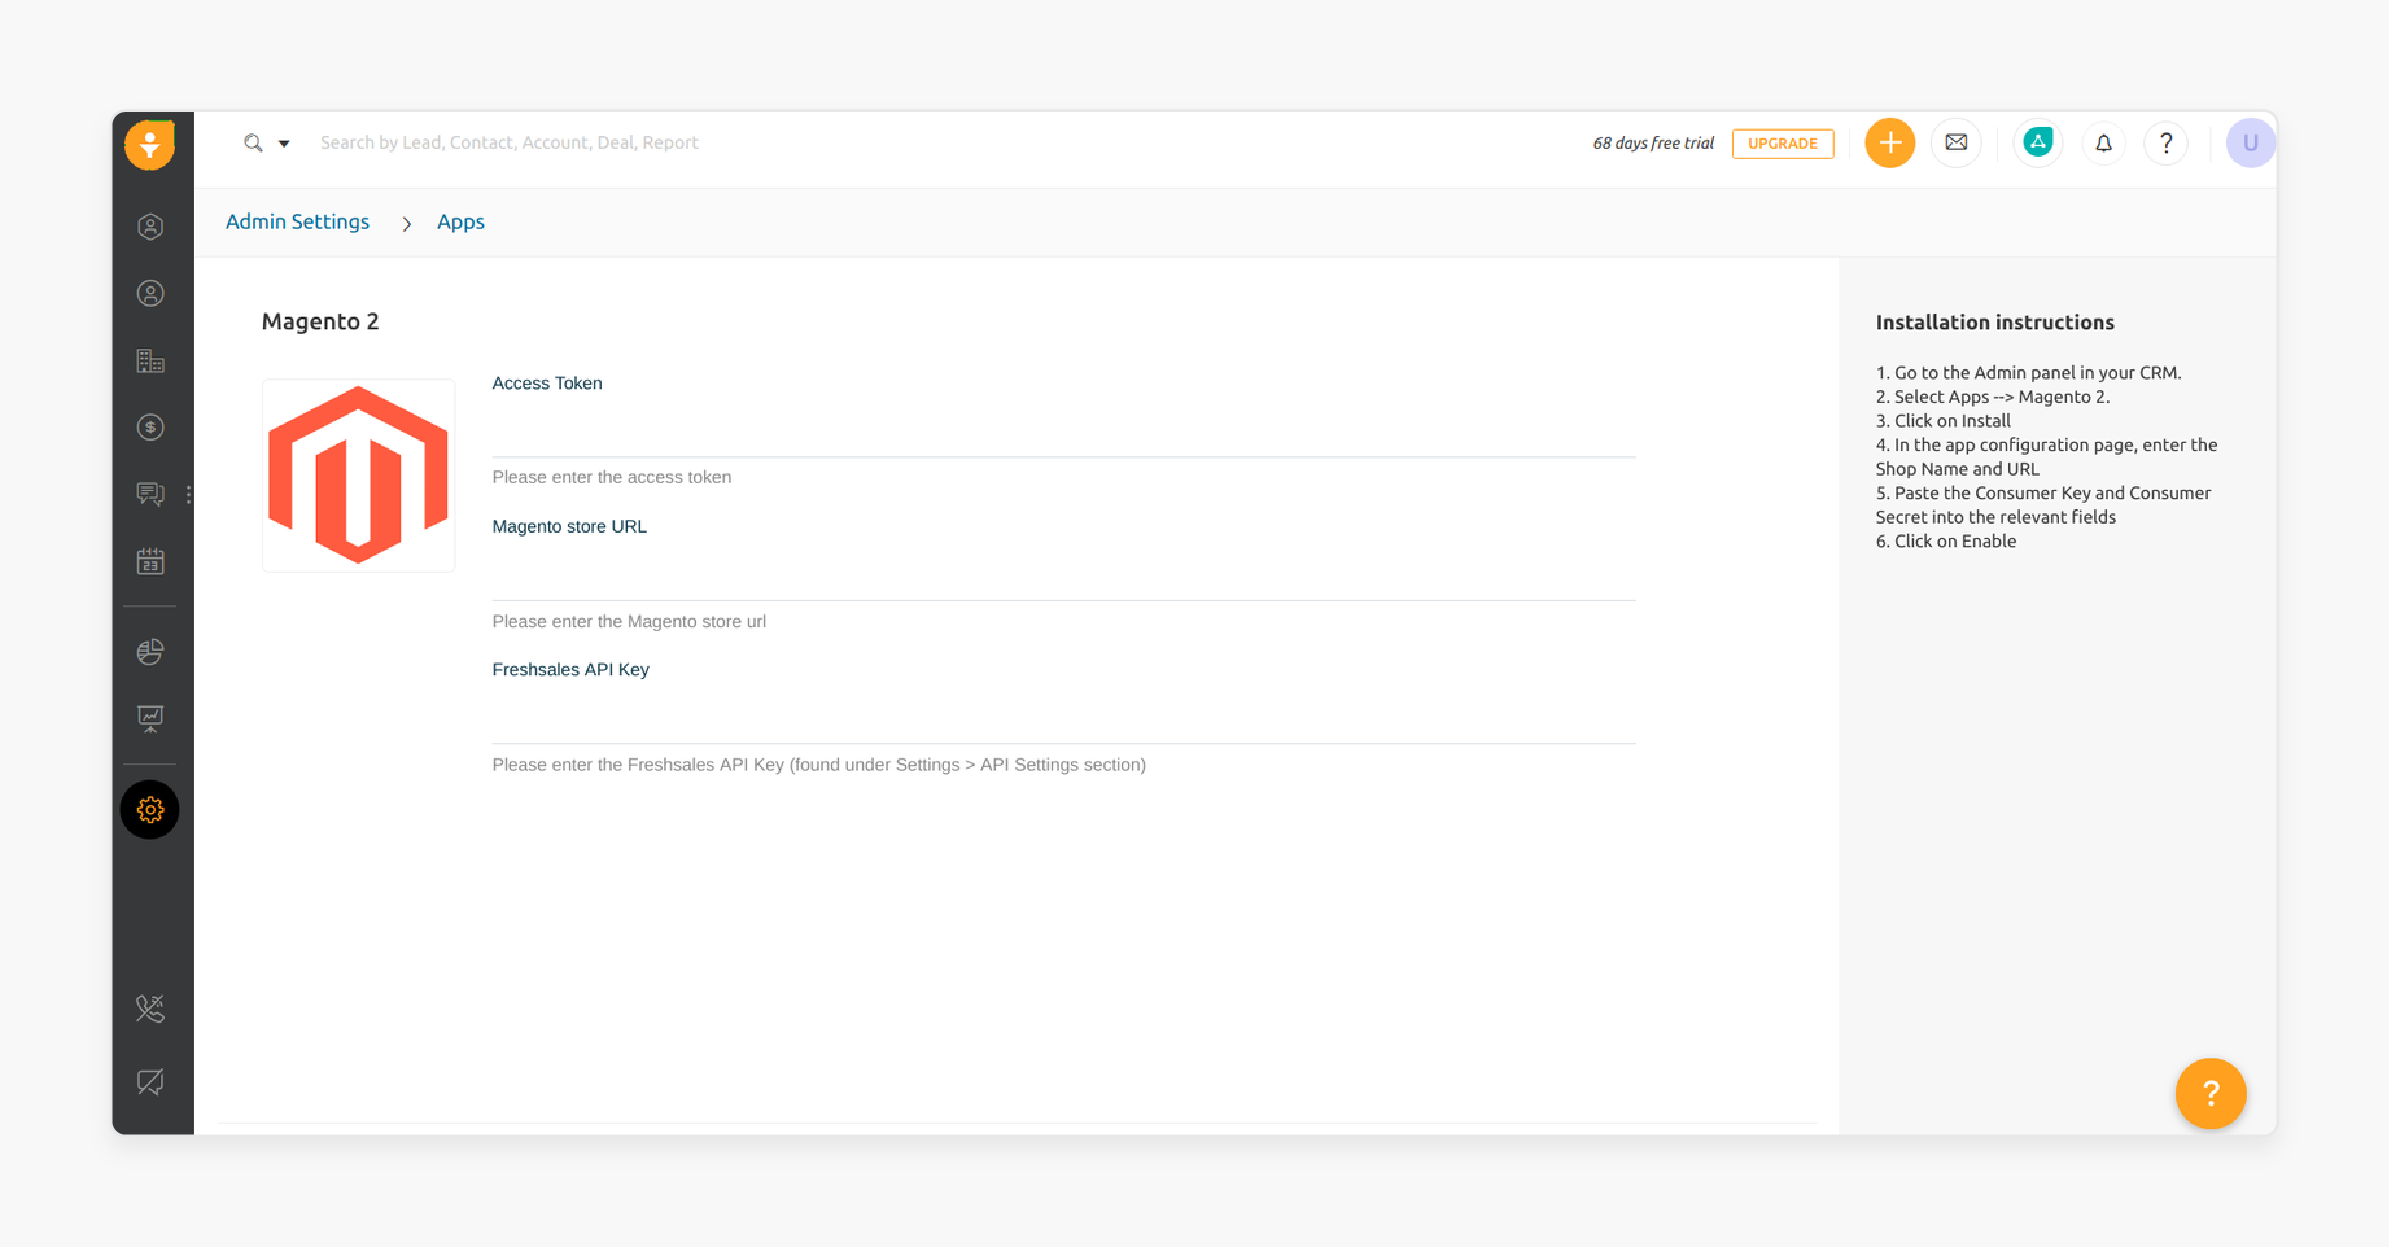Open the user profile avatar U
Viewport: 2389px width, 1247px height.
pos(2250,143)
